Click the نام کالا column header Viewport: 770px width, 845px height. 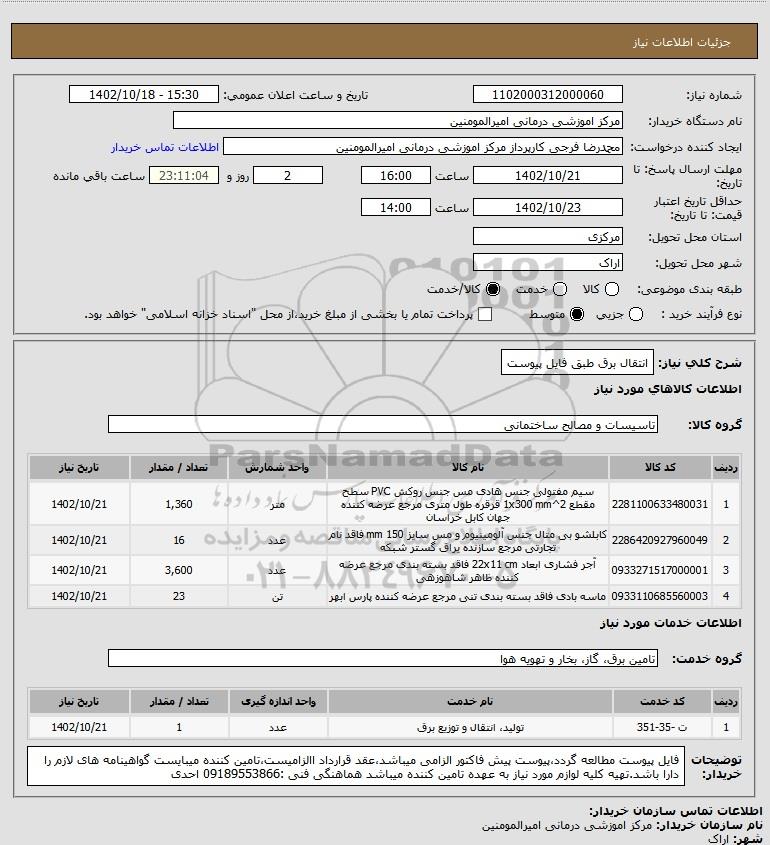[468, 467]
